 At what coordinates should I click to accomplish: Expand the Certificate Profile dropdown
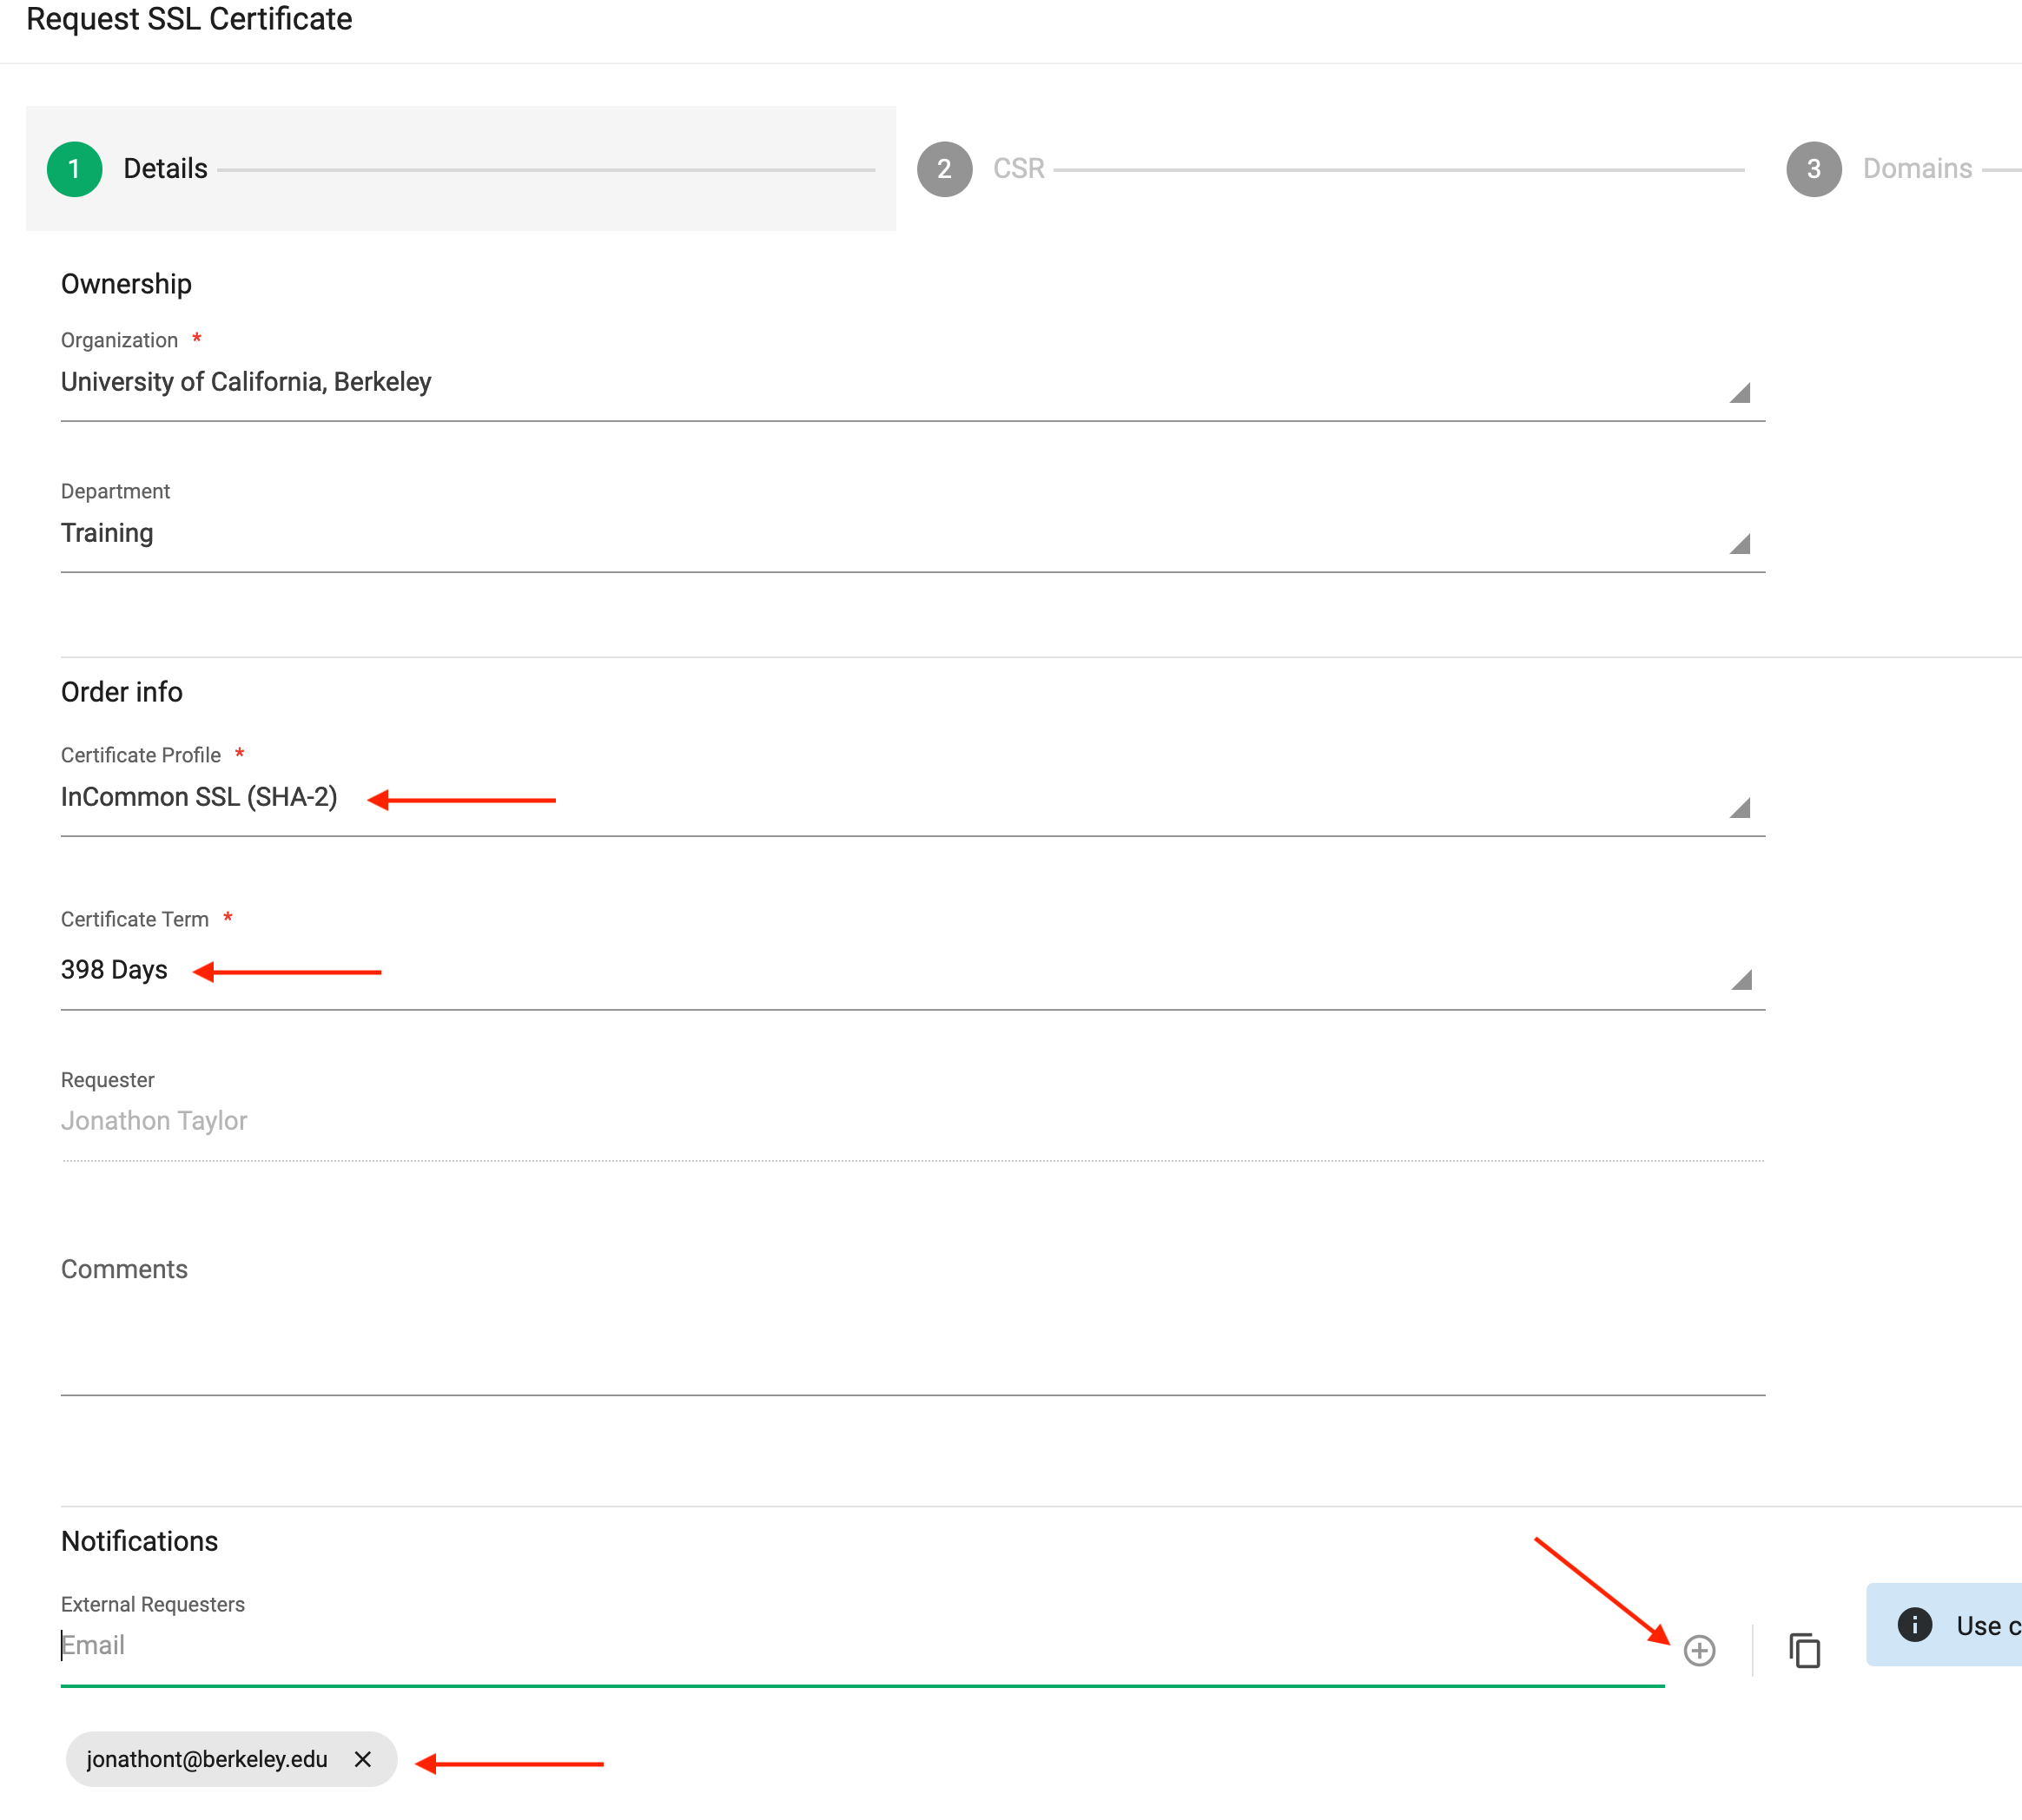1742,806
